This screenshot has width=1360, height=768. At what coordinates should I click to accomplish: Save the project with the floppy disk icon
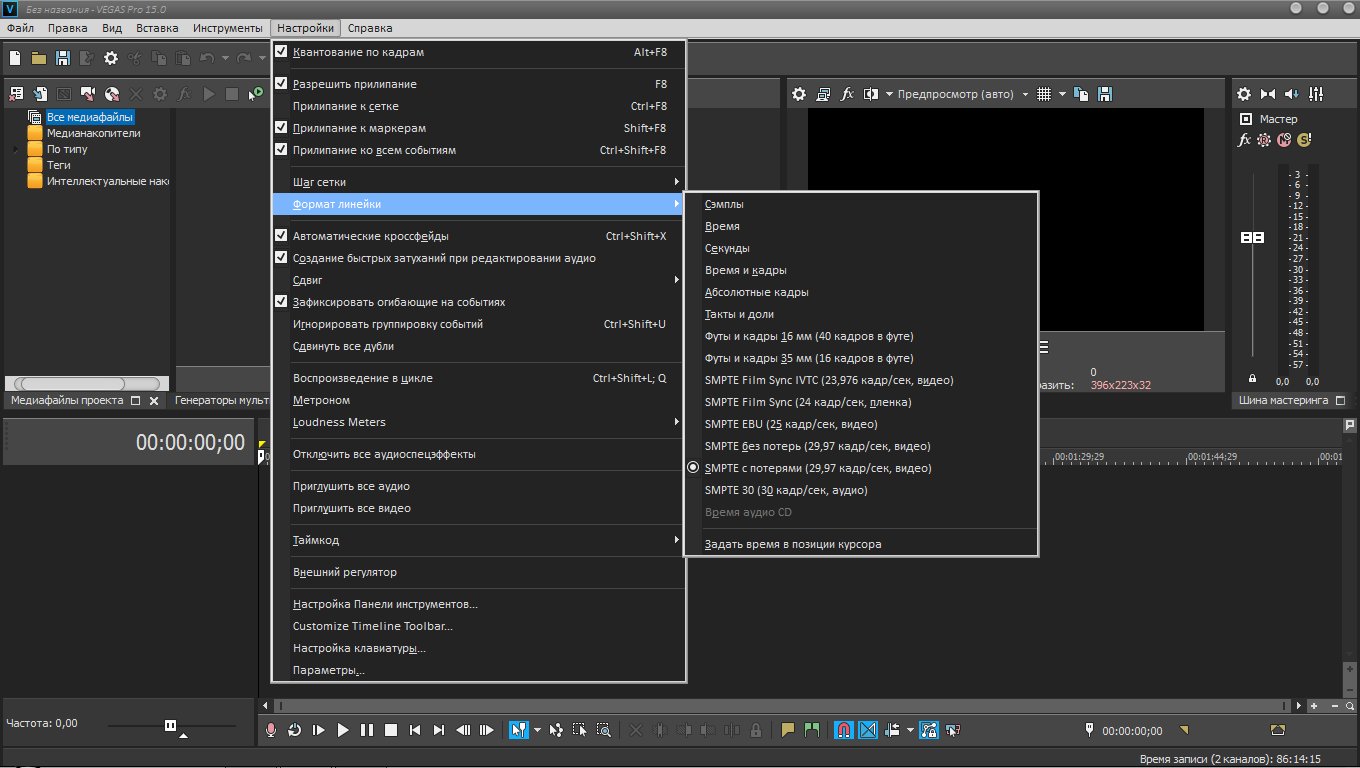click(x=63, y=59)
